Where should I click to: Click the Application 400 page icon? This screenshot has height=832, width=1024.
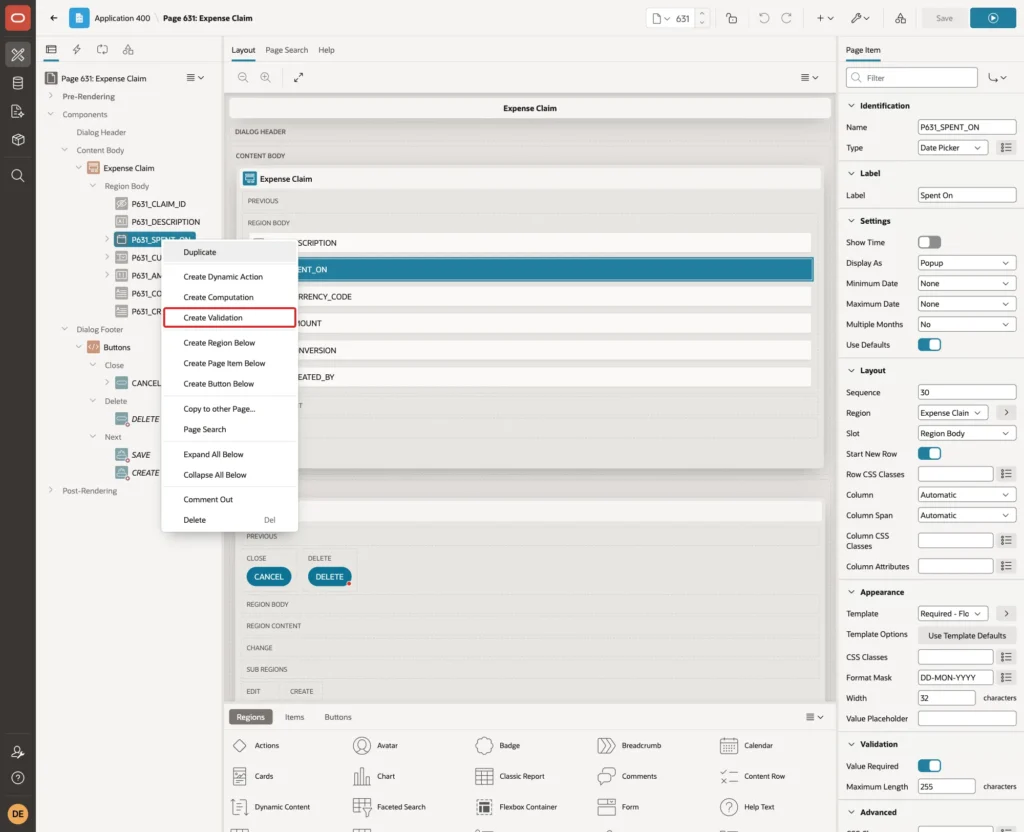tap(79, 18)
